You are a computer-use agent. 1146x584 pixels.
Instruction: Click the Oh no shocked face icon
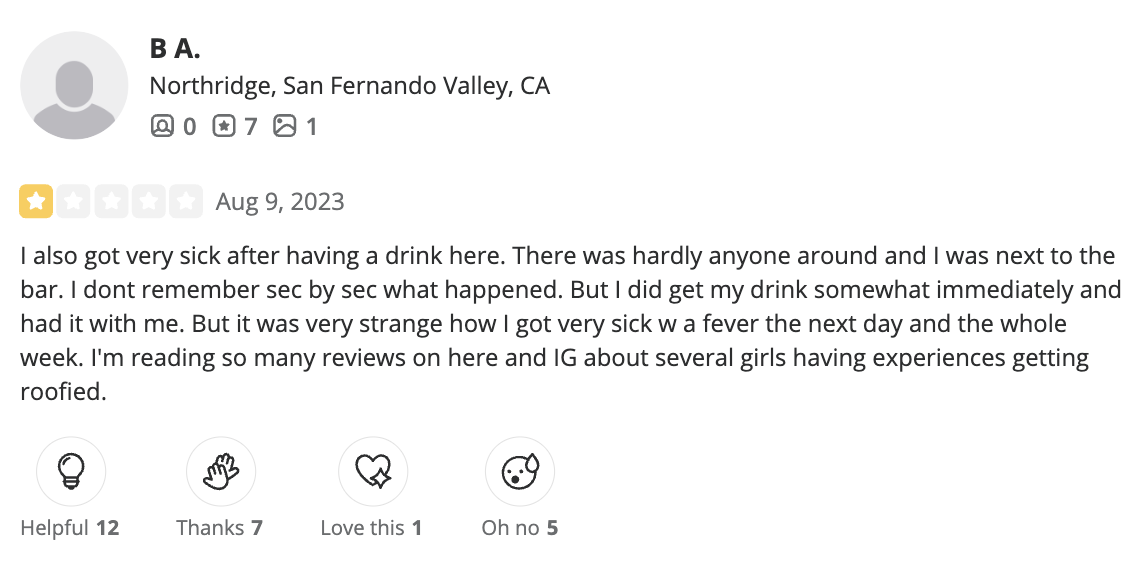pyautogui.click(x=519, y=471)
